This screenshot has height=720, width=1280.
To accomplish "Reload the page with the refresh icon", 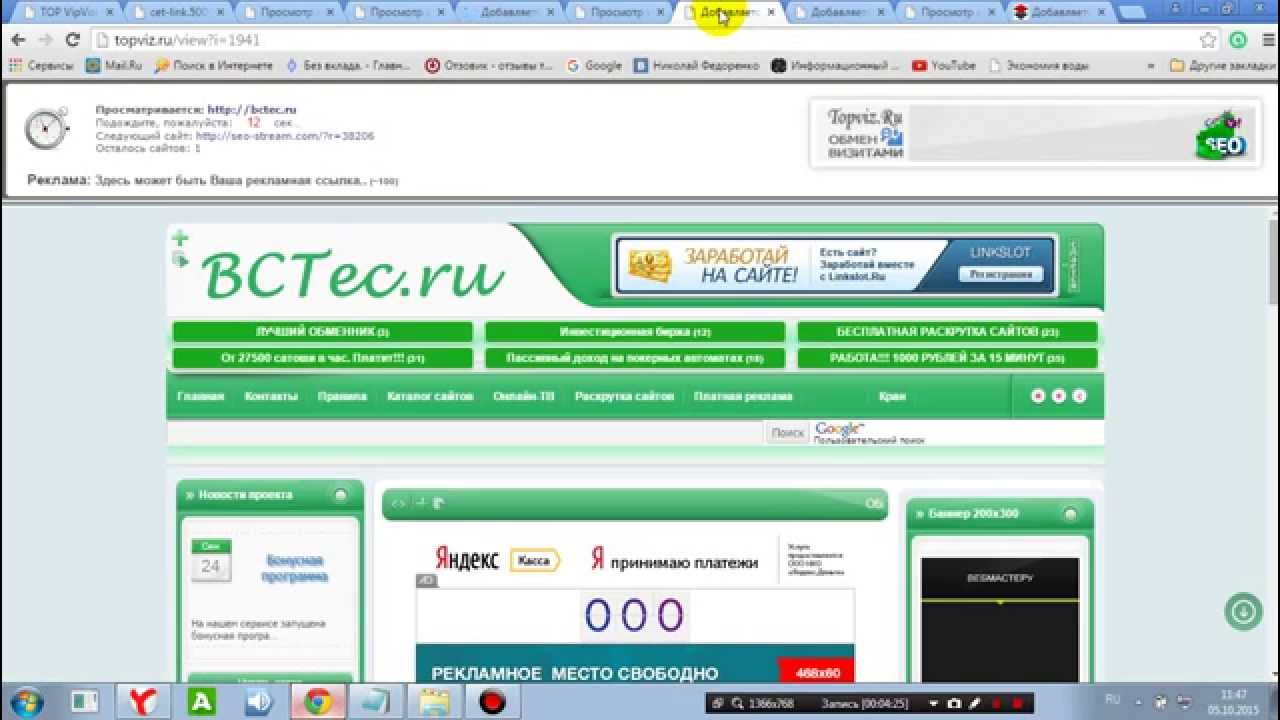I will point(72,40).
